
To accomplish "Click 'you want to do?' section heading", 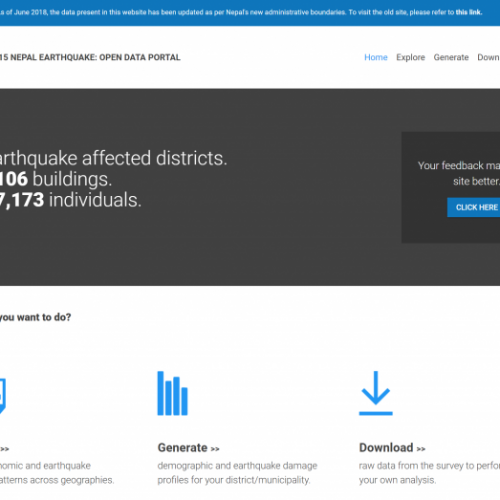I will [x=35, y=317].
